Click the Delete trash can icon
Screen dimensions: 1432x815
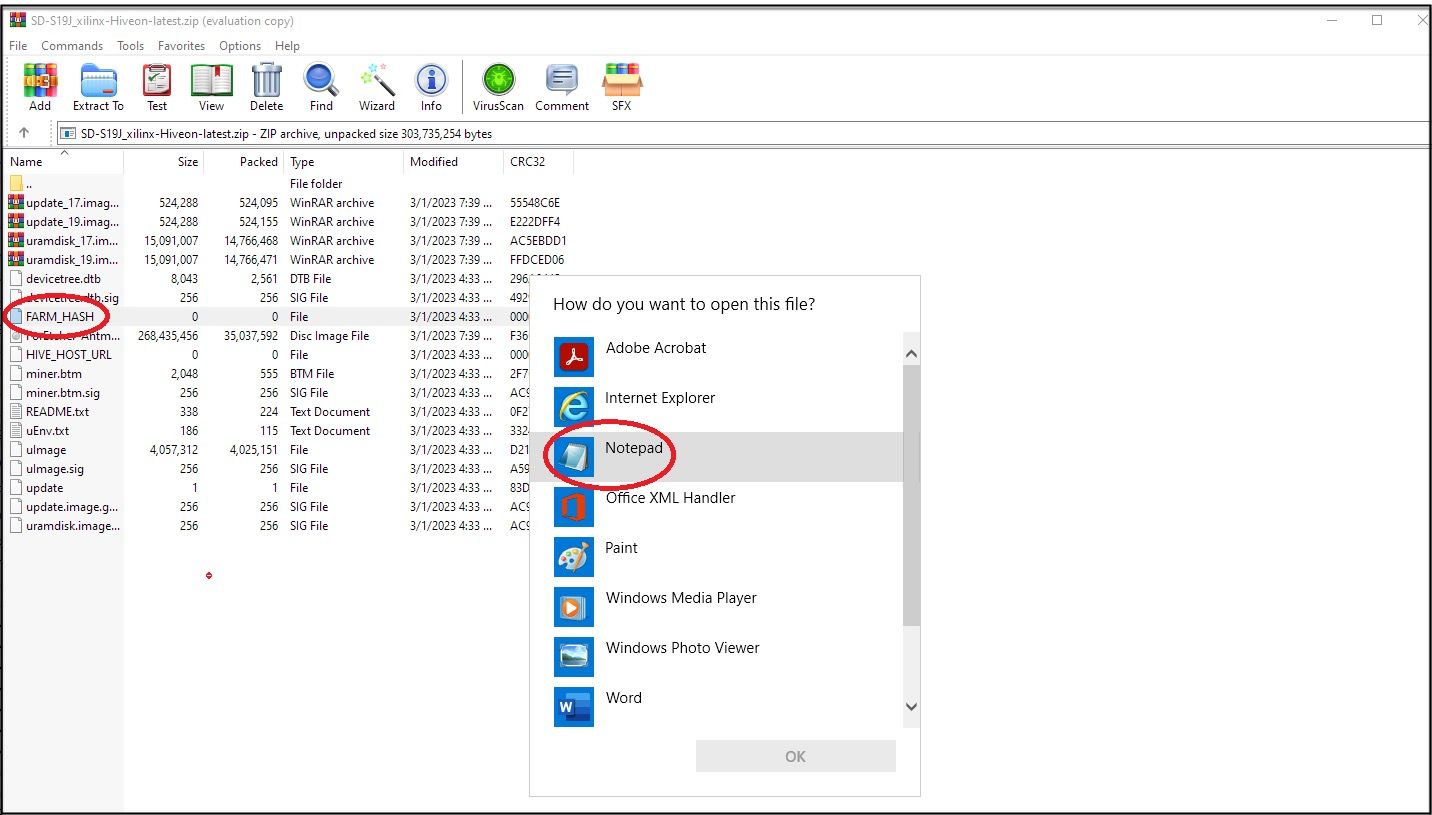pos(266,87)
